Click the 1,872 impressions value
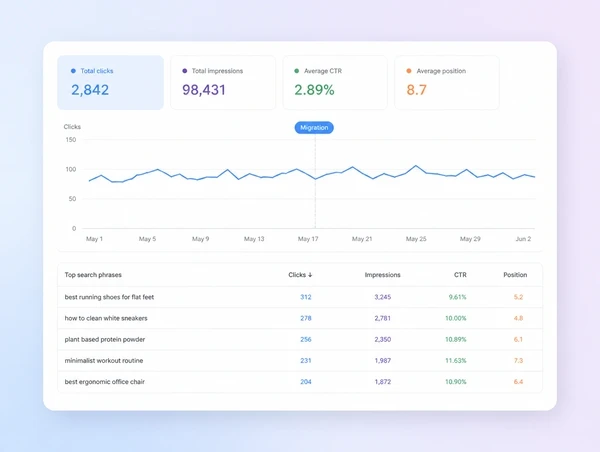 [383, 382]
